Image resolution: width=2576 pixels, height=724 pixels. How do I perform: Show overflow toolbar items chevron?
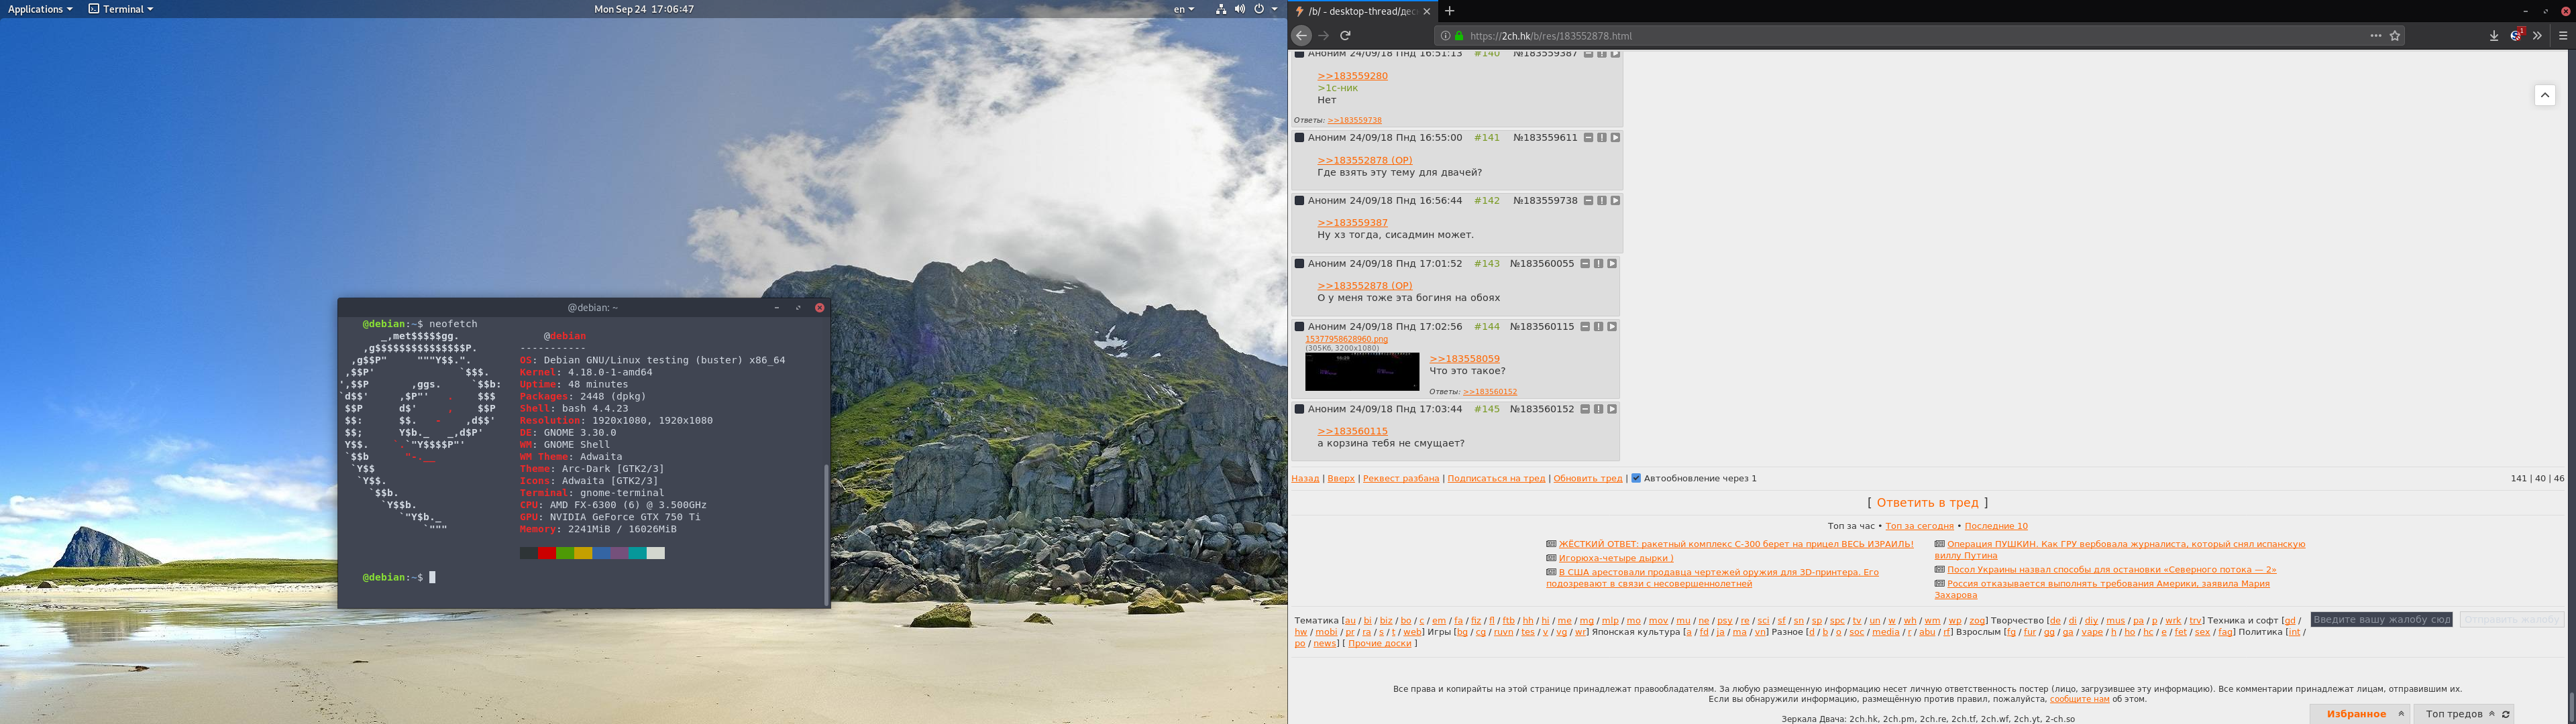[2537, 35]
